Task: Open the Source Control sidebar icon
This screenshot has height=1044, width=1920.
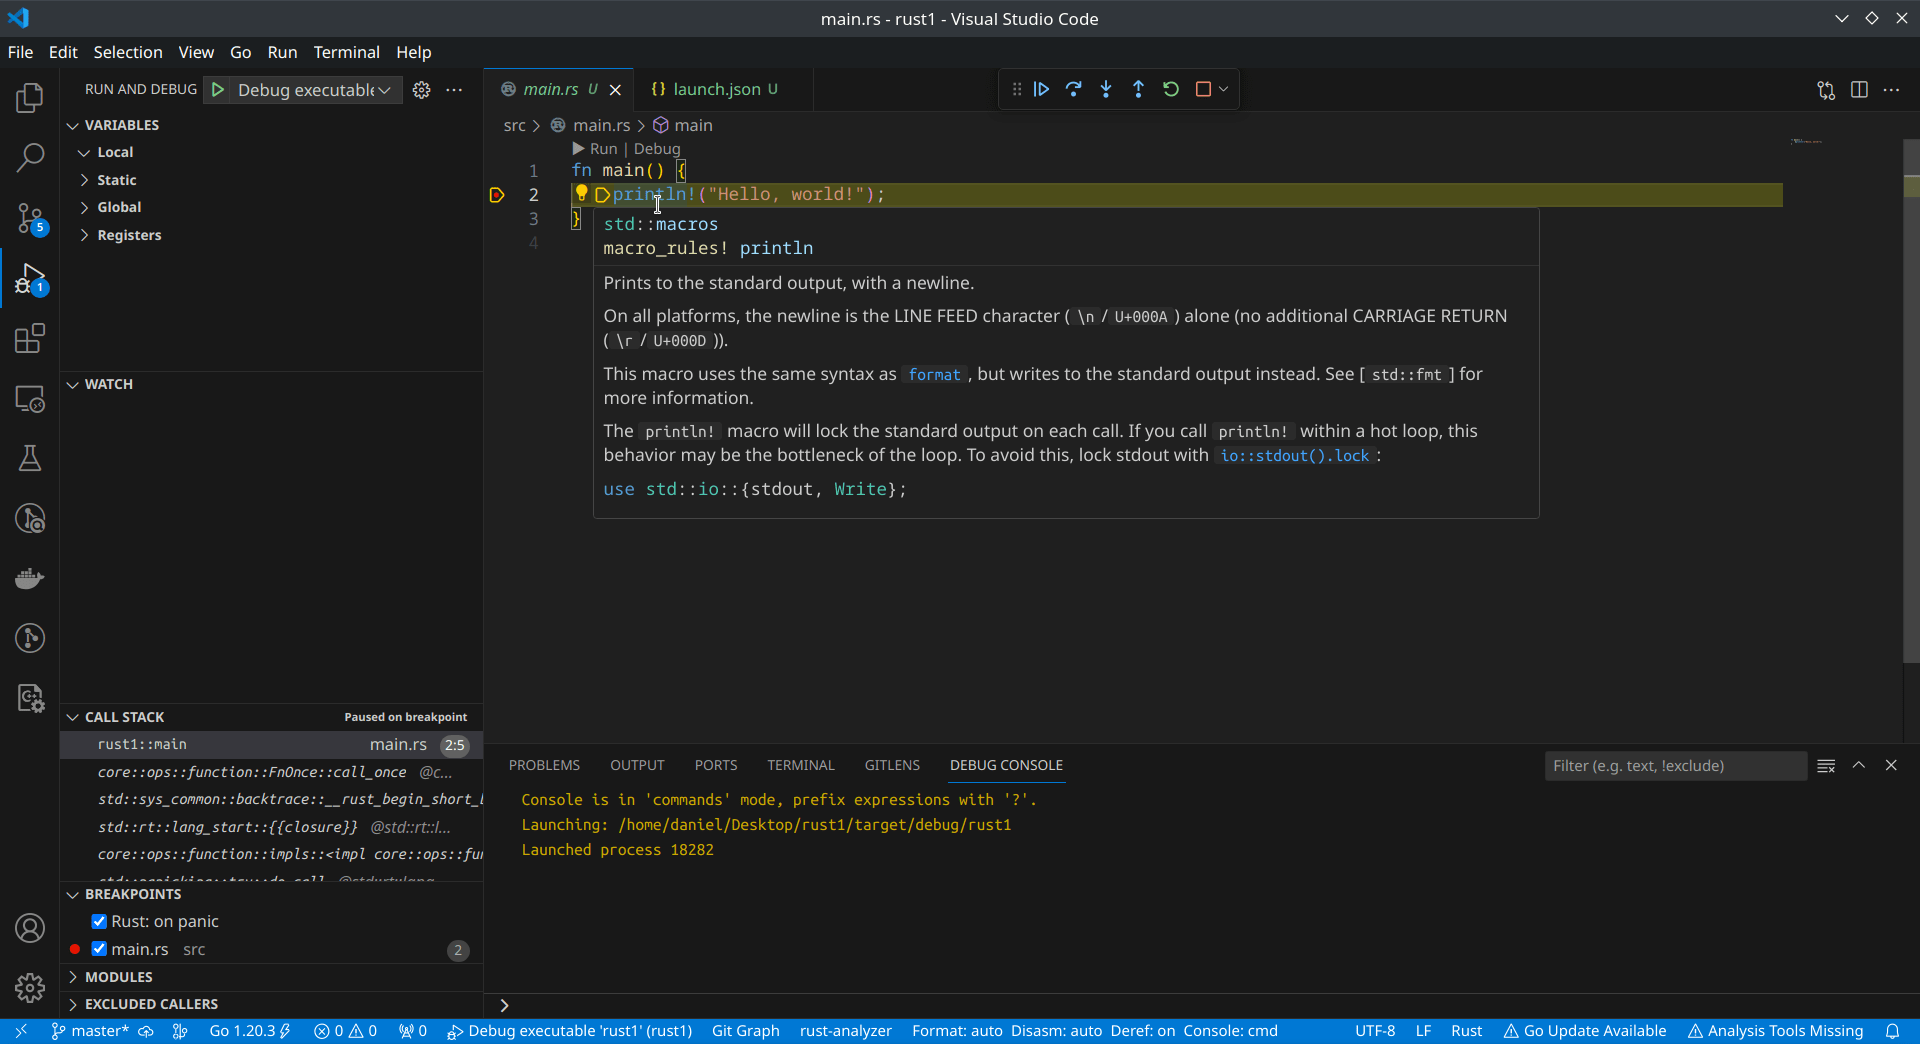Action: point(30,218)
